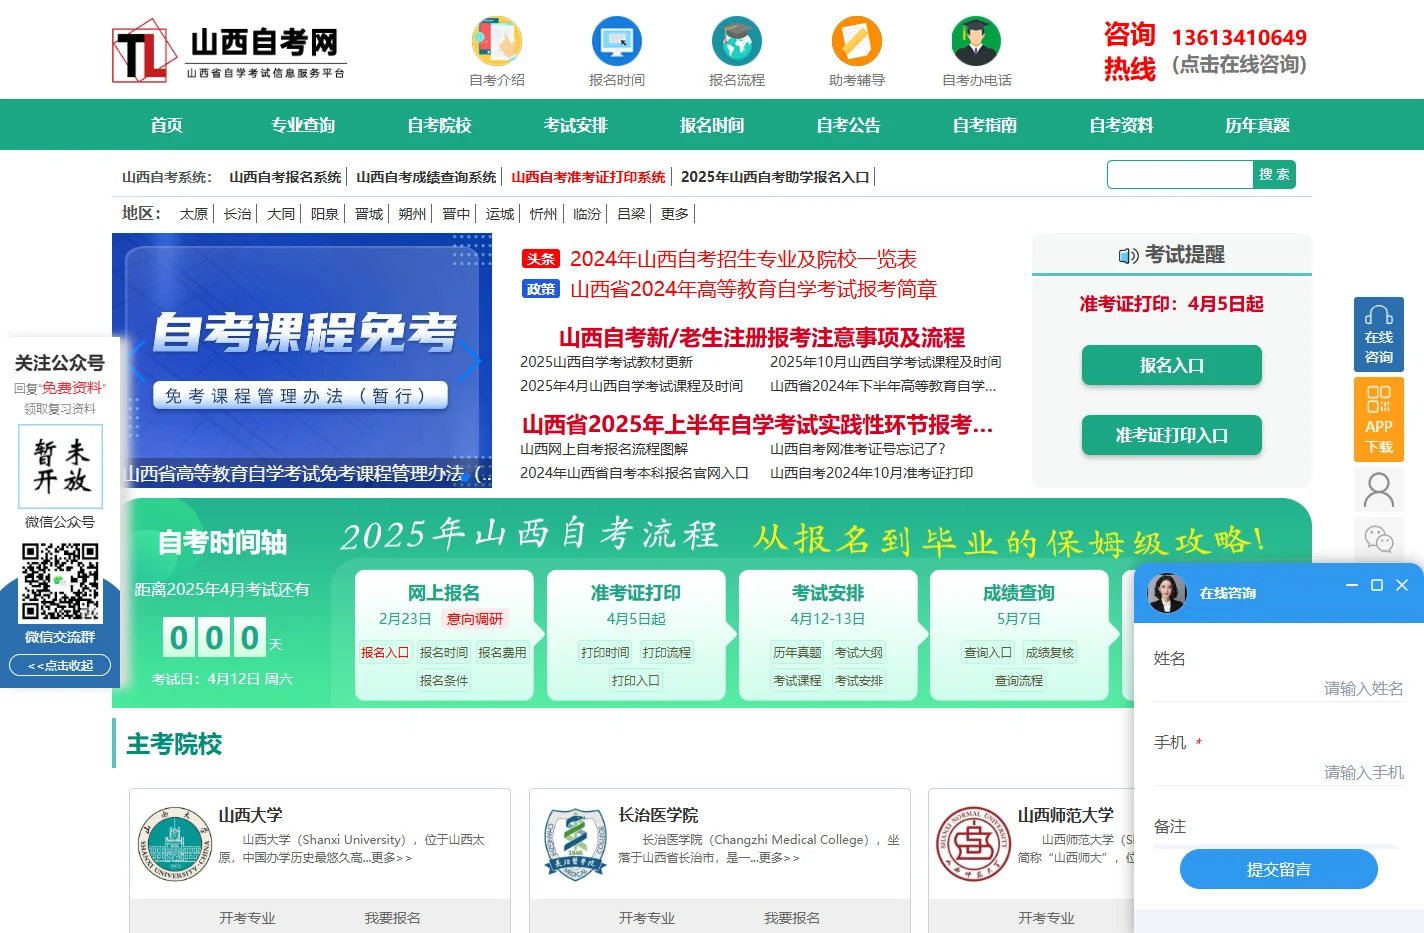Viewport: 1424px width, 933px height.
Task: Click the WeChat chat sidebar icon
Action: [1379, 540]
